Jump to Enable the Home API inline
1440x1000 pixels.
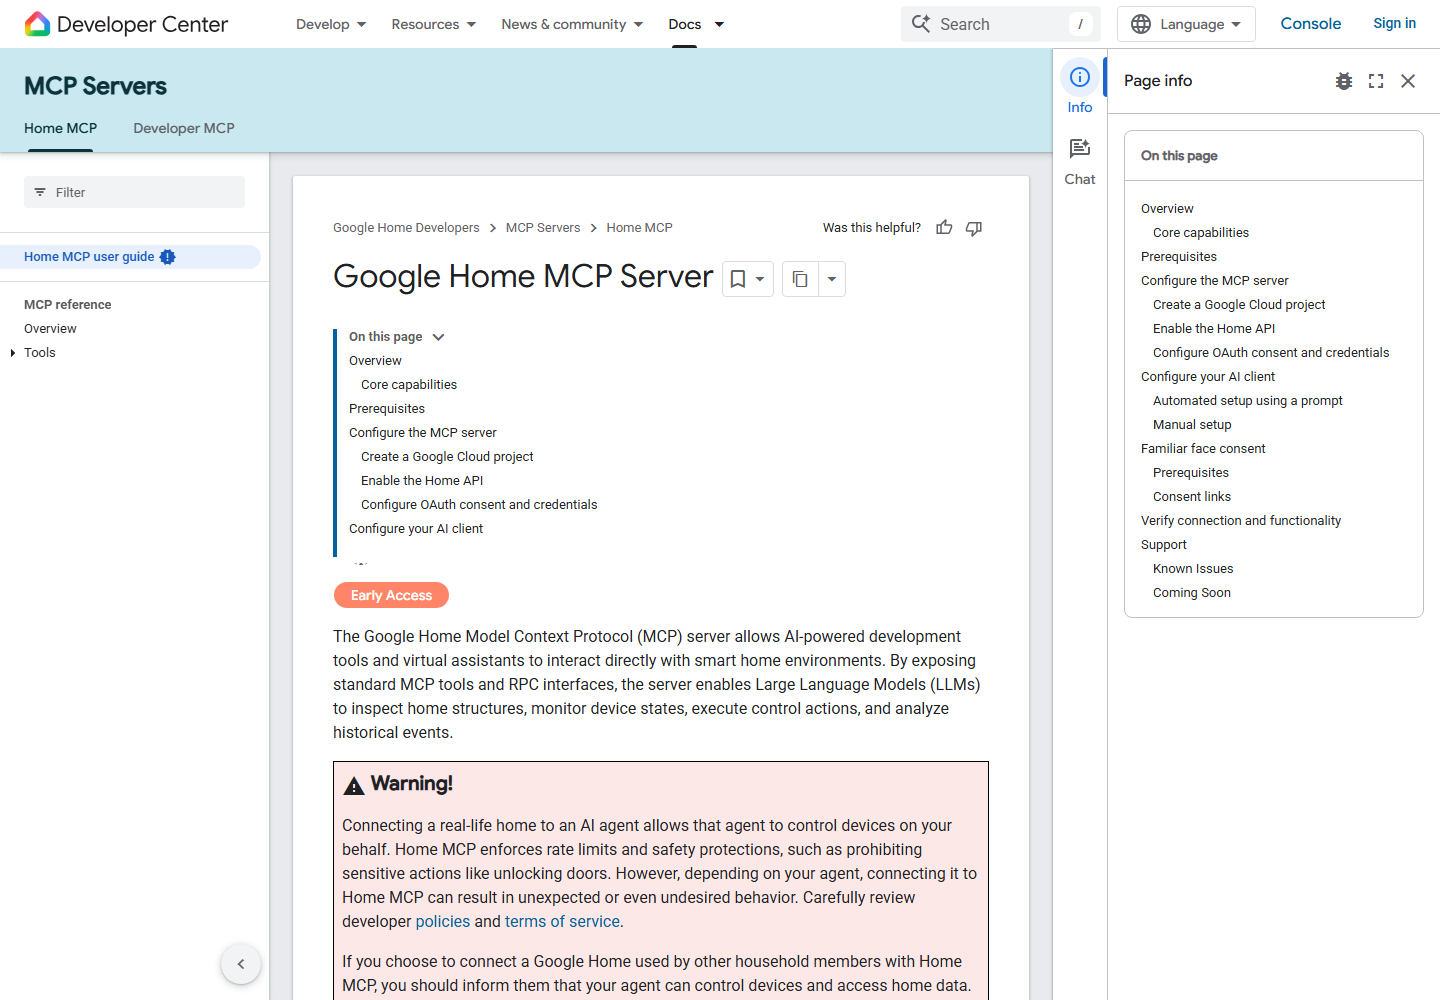click(x=422, y=481)
